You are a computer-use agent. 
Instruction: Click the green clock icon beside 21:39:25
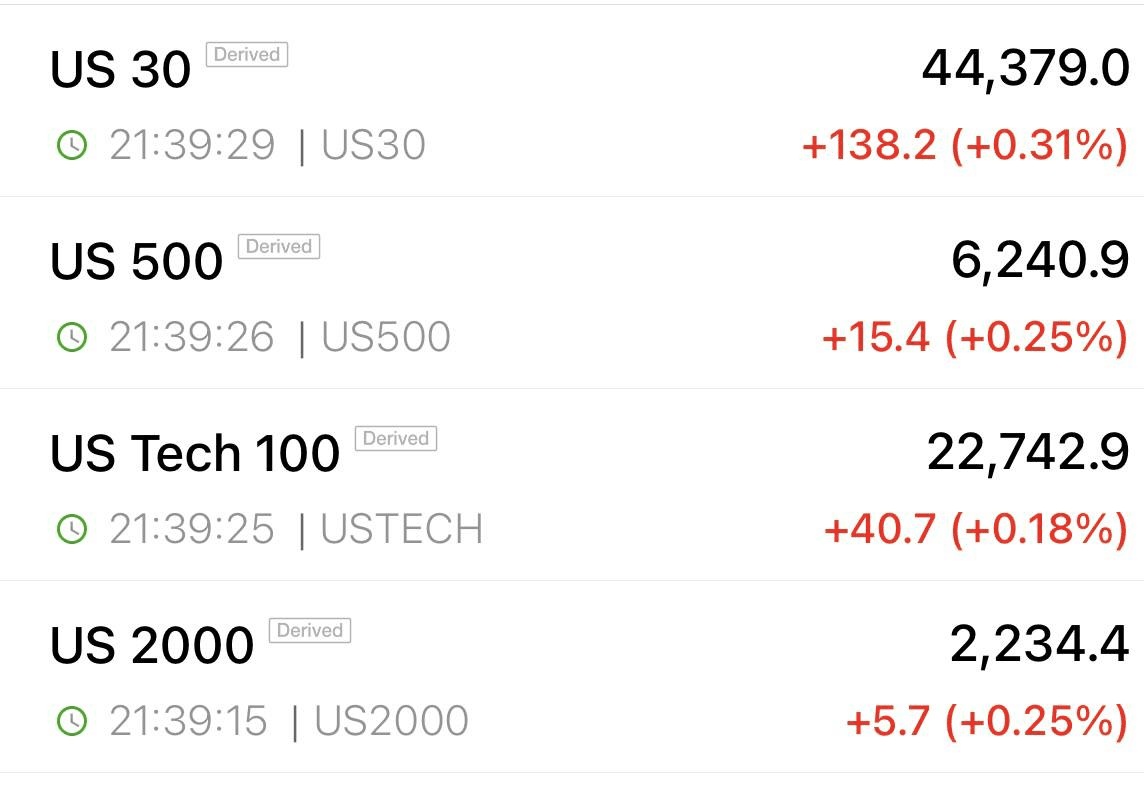tap(72, 529)
